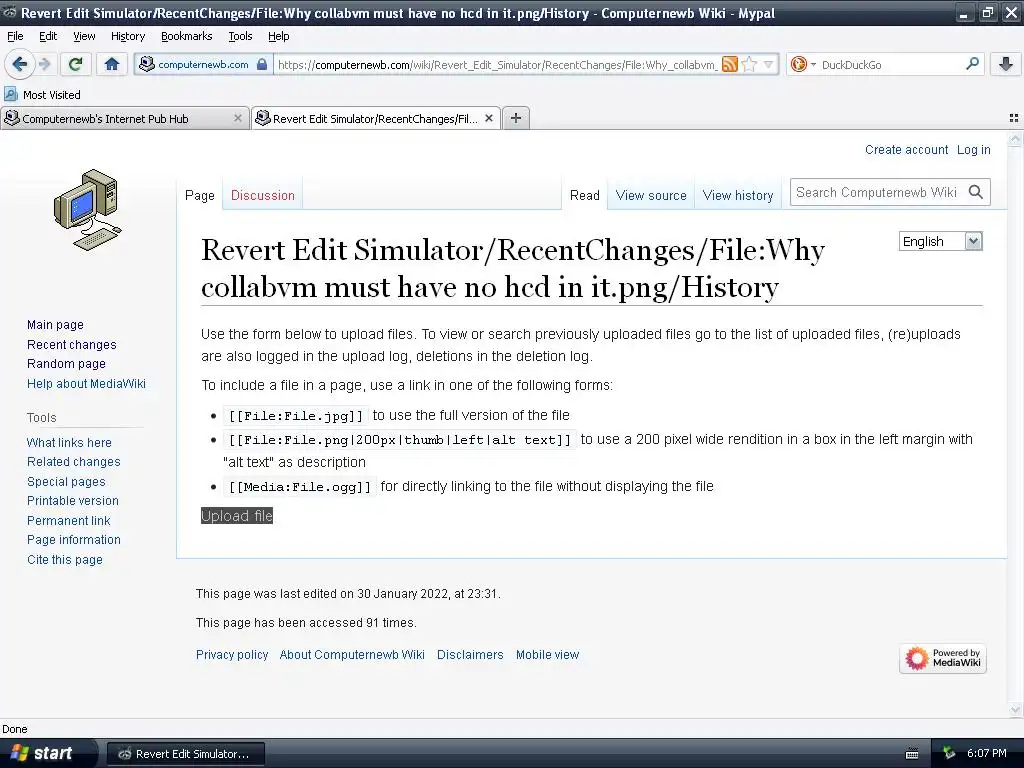Open the History menu
Viewport: 1024px width, 768px height.
point(127,36)
